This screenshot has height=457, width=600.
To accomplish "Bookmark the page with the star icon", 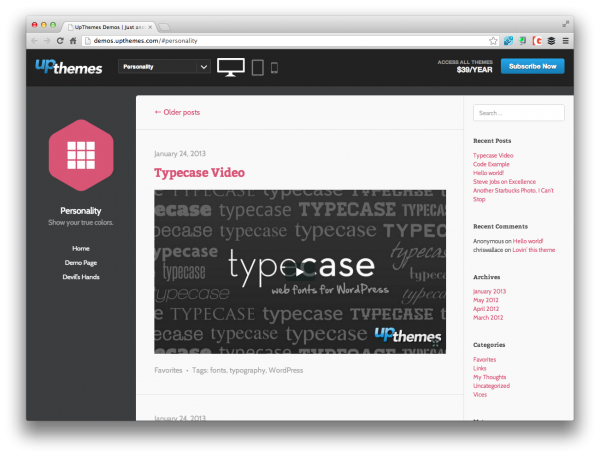I will coord(493,41).
